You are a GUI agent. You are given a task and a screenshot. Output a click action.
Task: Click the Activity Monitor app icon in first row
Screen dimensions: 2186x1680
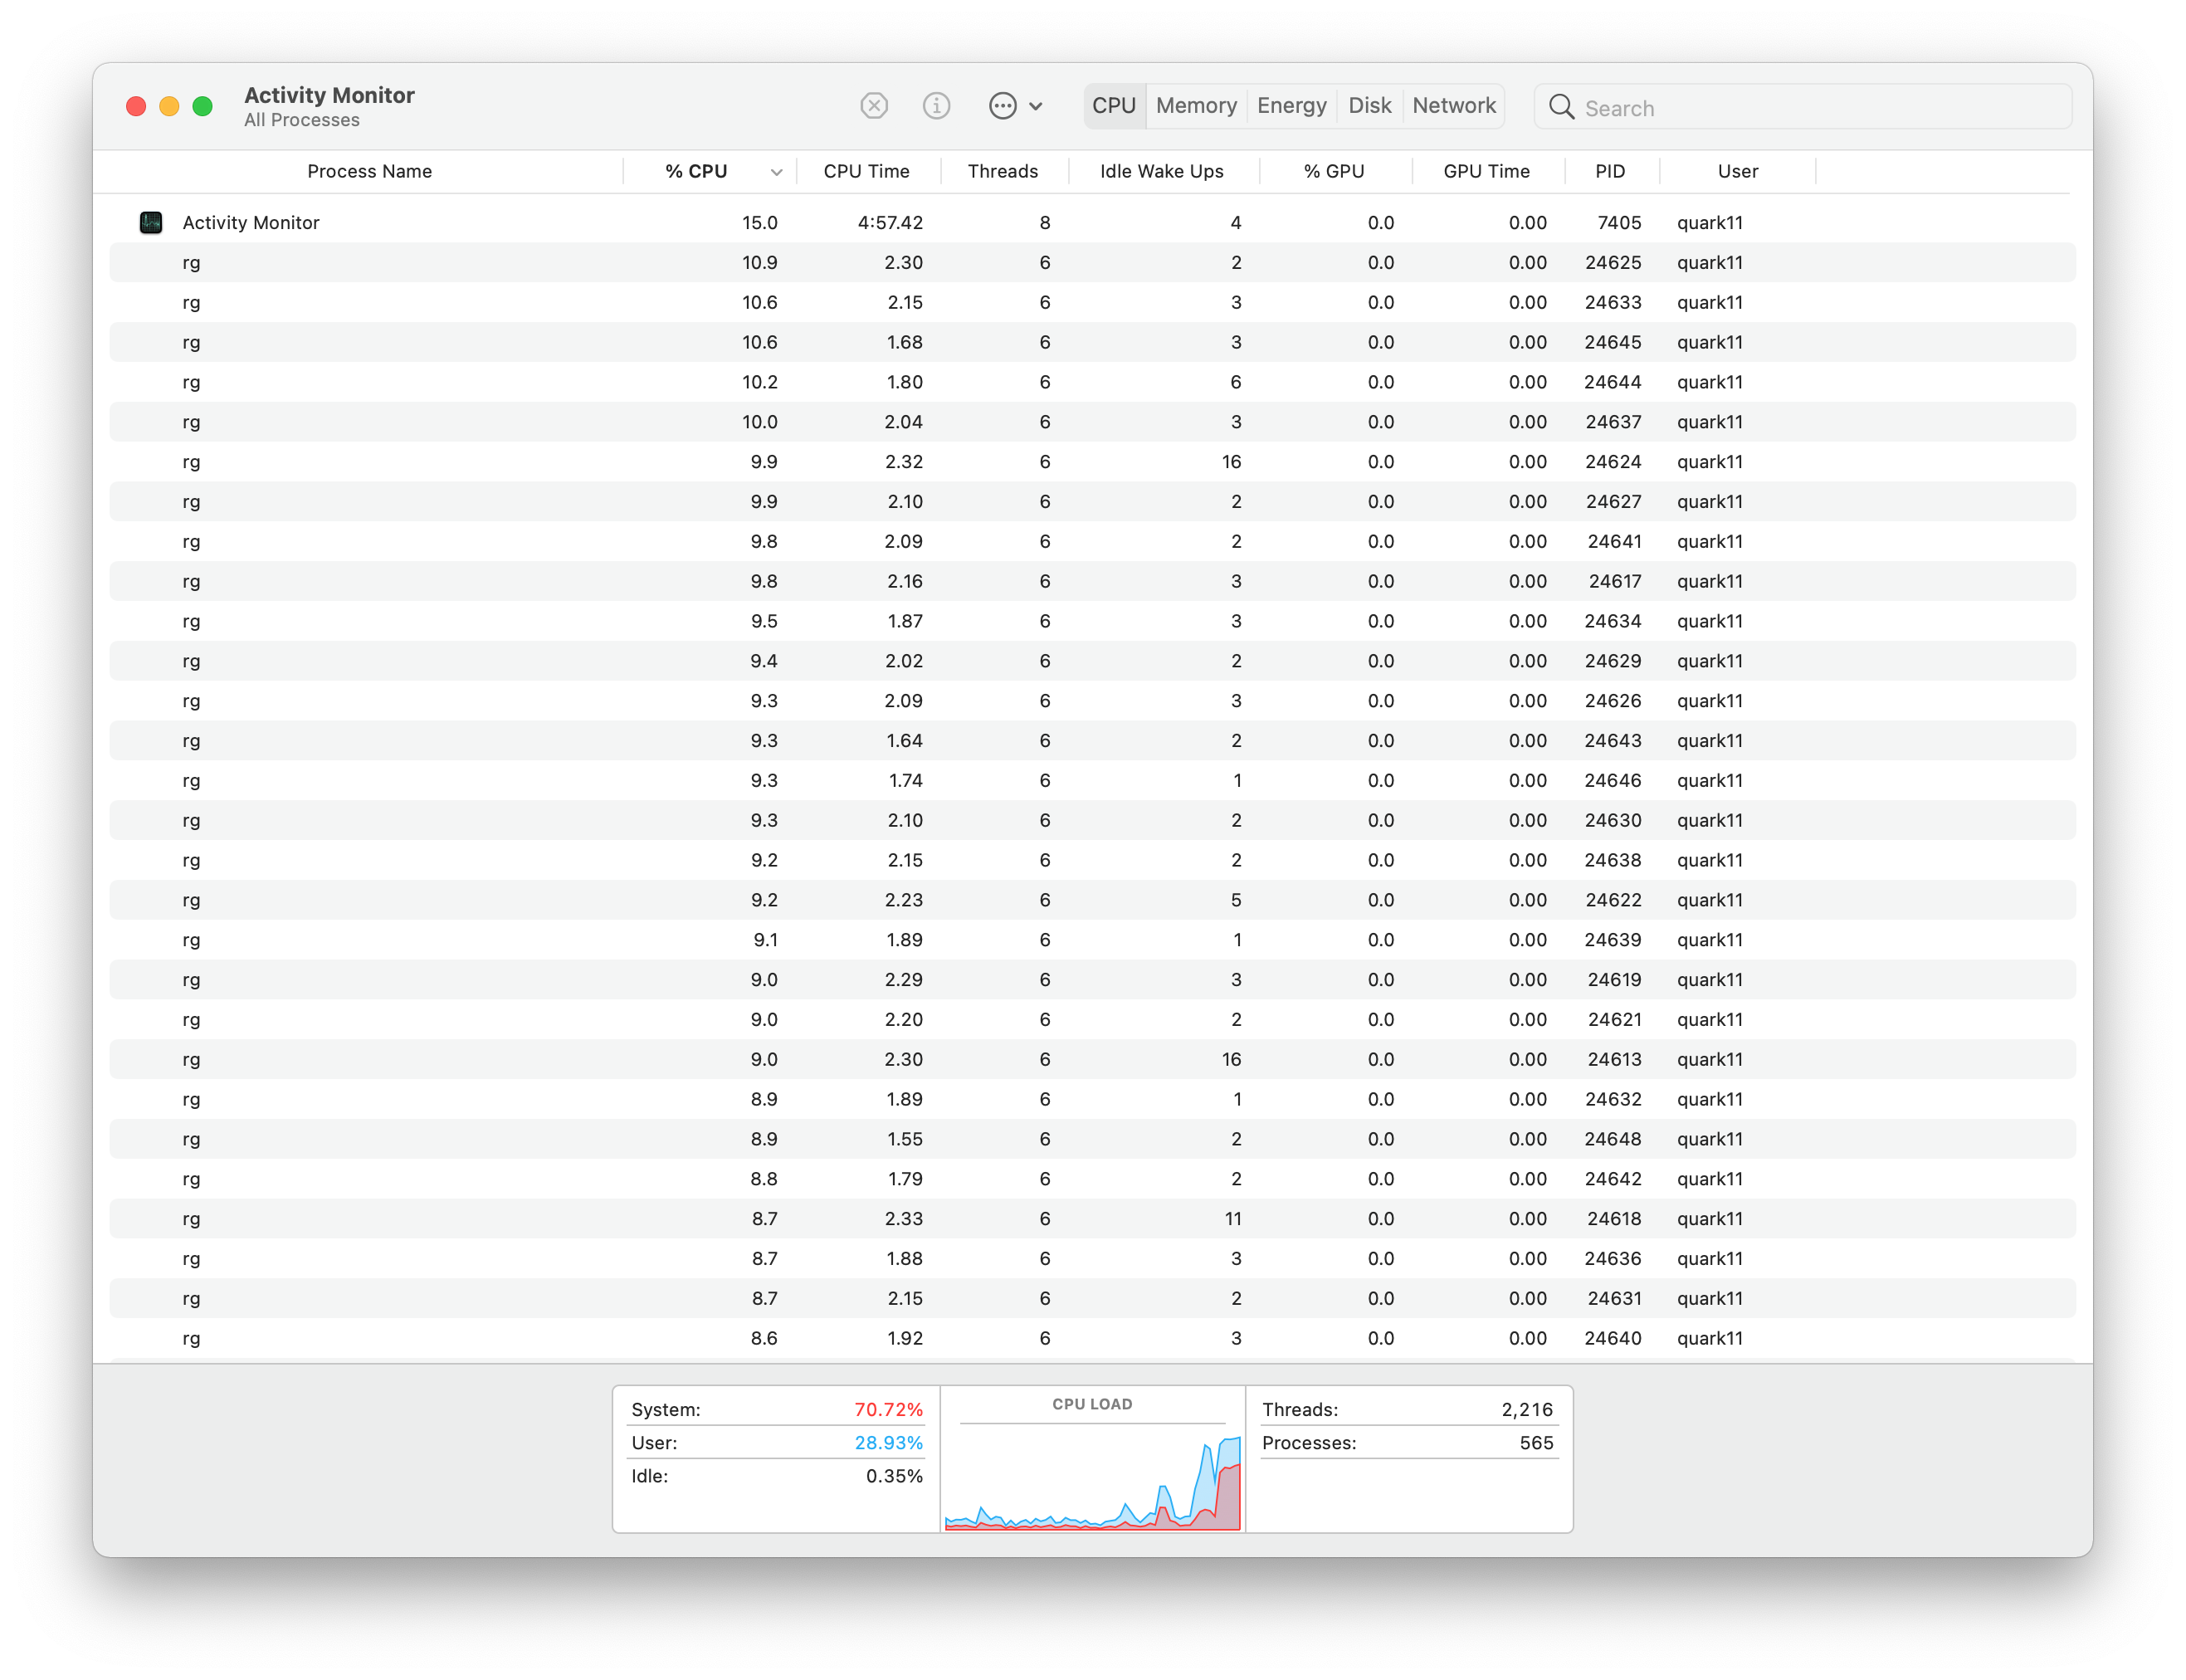point(151,222)
